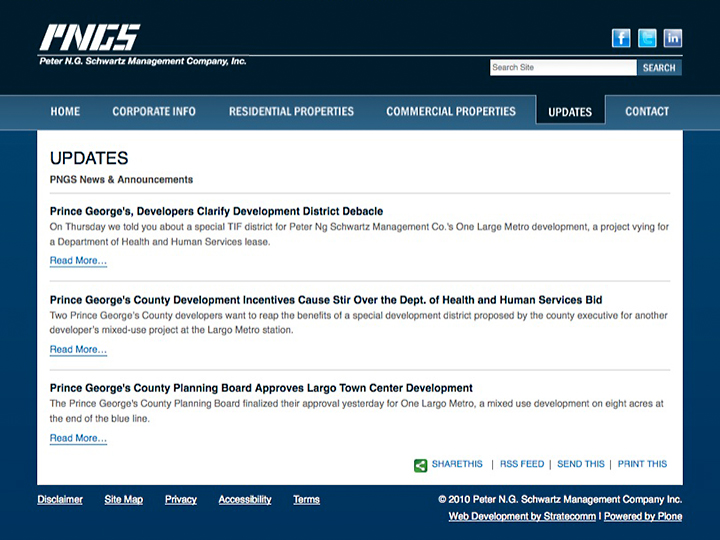The height and width of the screenshot is (540, 720).
Task: Click inside the Search Site field
Action: click(x=562, y=68)
